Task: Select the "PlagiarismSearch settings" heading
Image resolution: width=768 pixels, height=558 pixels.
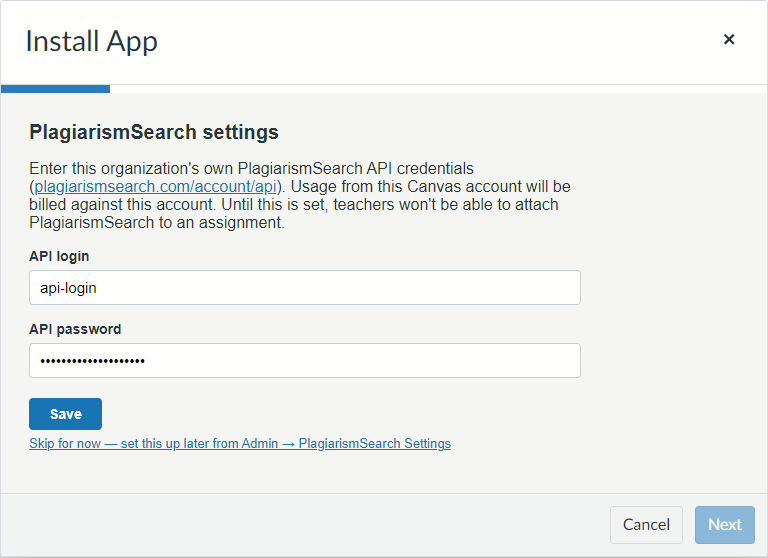Action: 154,132
